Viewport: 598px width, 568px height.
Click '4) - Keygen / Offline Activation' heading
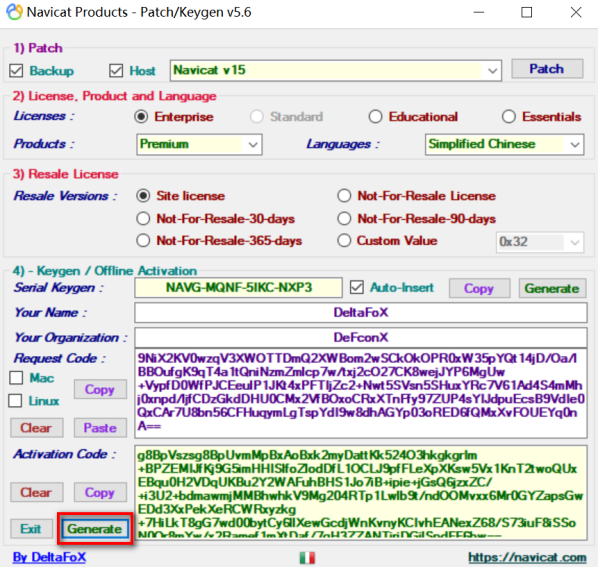105,271
